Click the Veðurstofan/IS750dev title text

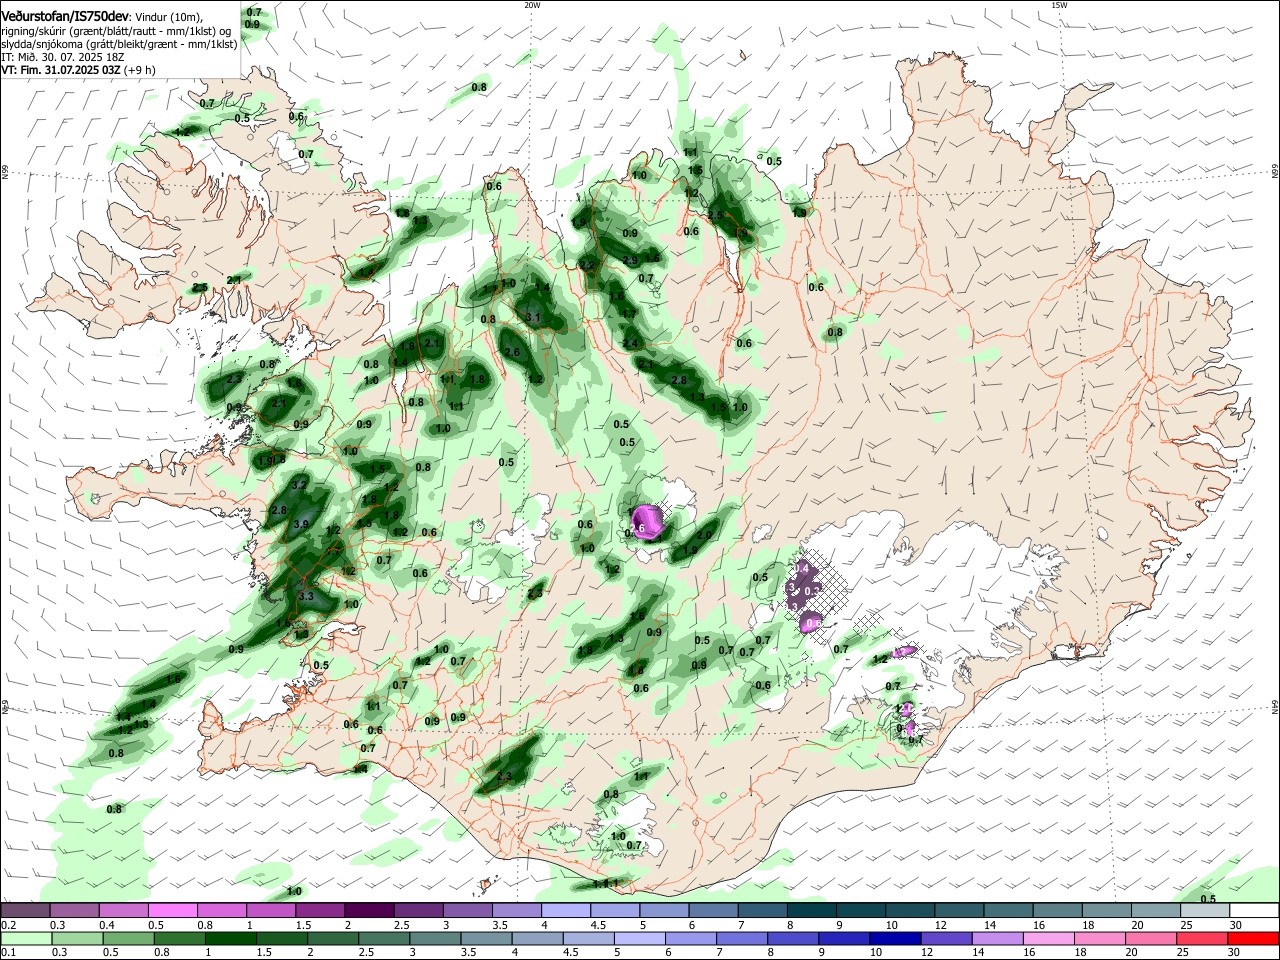(63, 17)
